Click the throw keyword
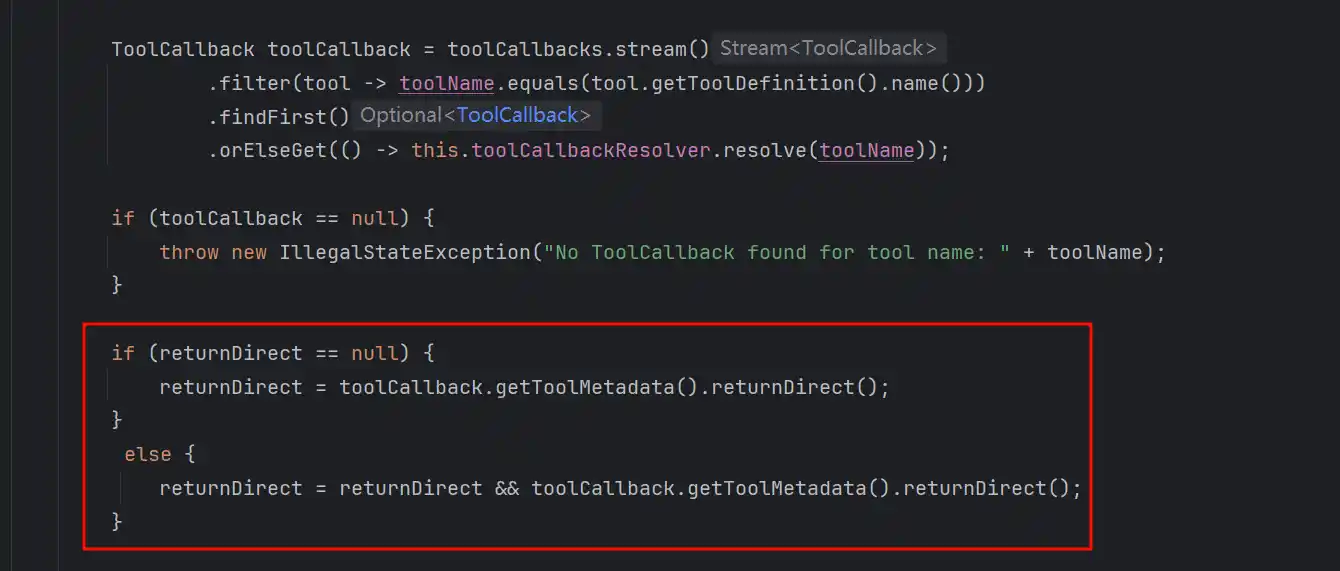1340x571 pixels. (189, 252)
